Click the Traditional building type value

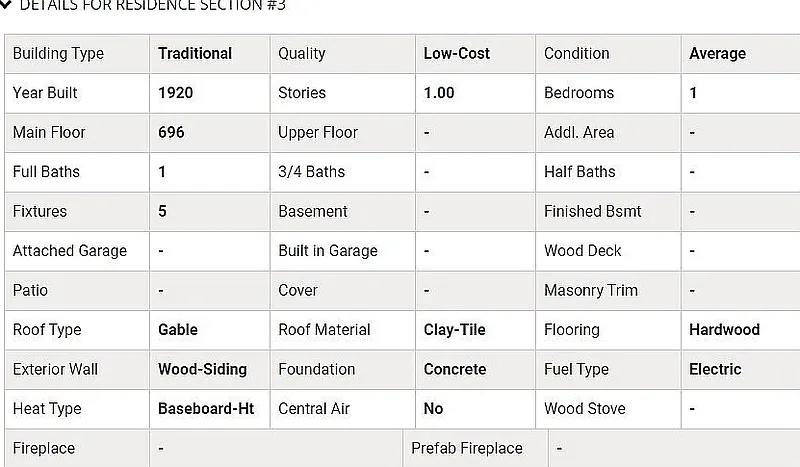coord(195,54)
